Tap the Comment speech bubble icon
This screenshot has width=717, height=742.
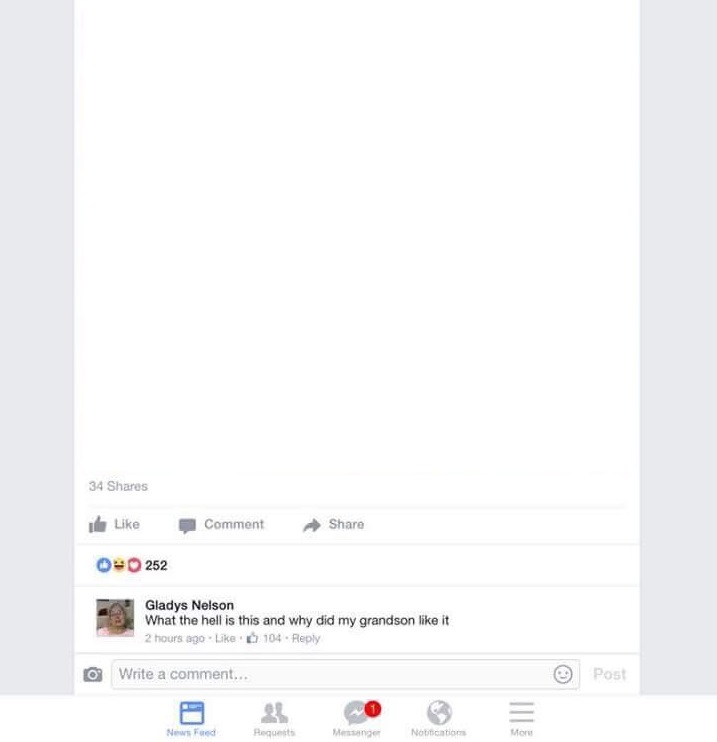pos(187,526)
